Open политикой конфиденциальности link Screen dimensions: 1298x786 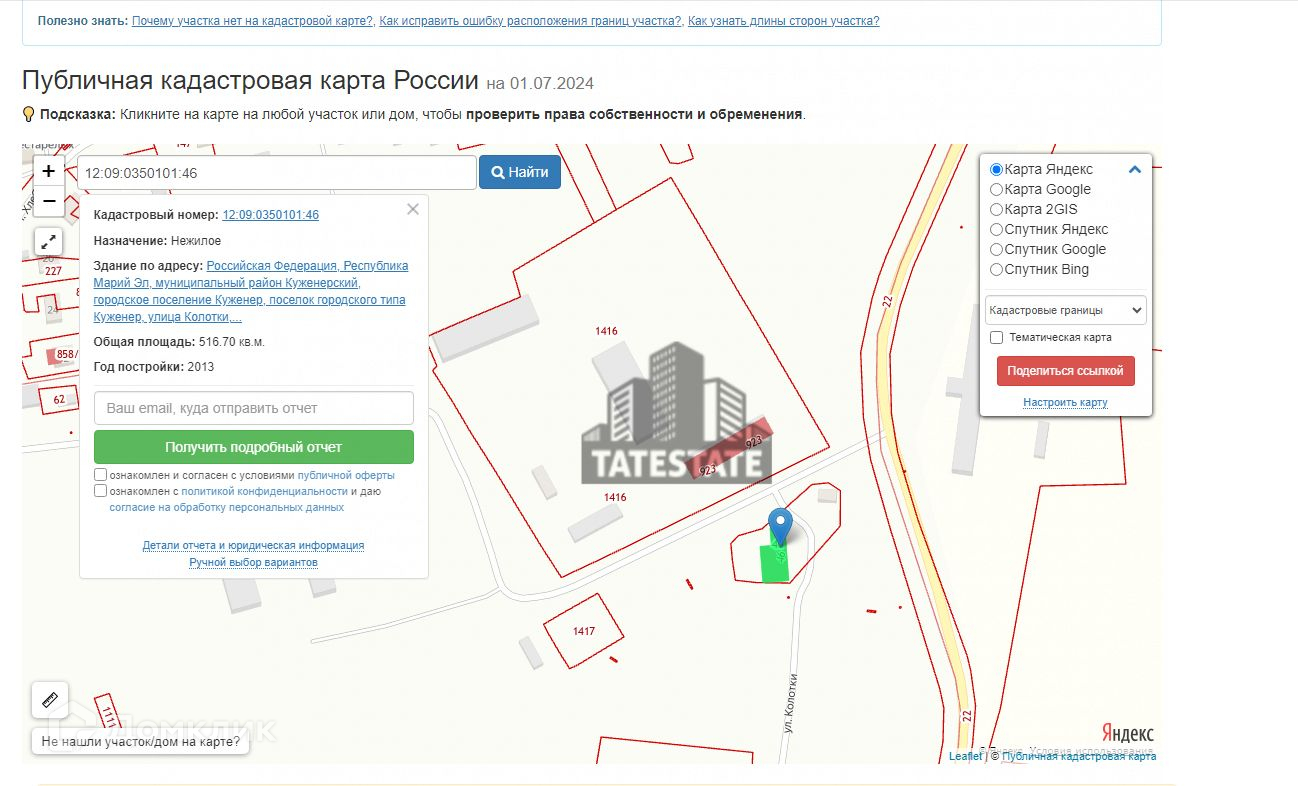click(x=265, y=491)
